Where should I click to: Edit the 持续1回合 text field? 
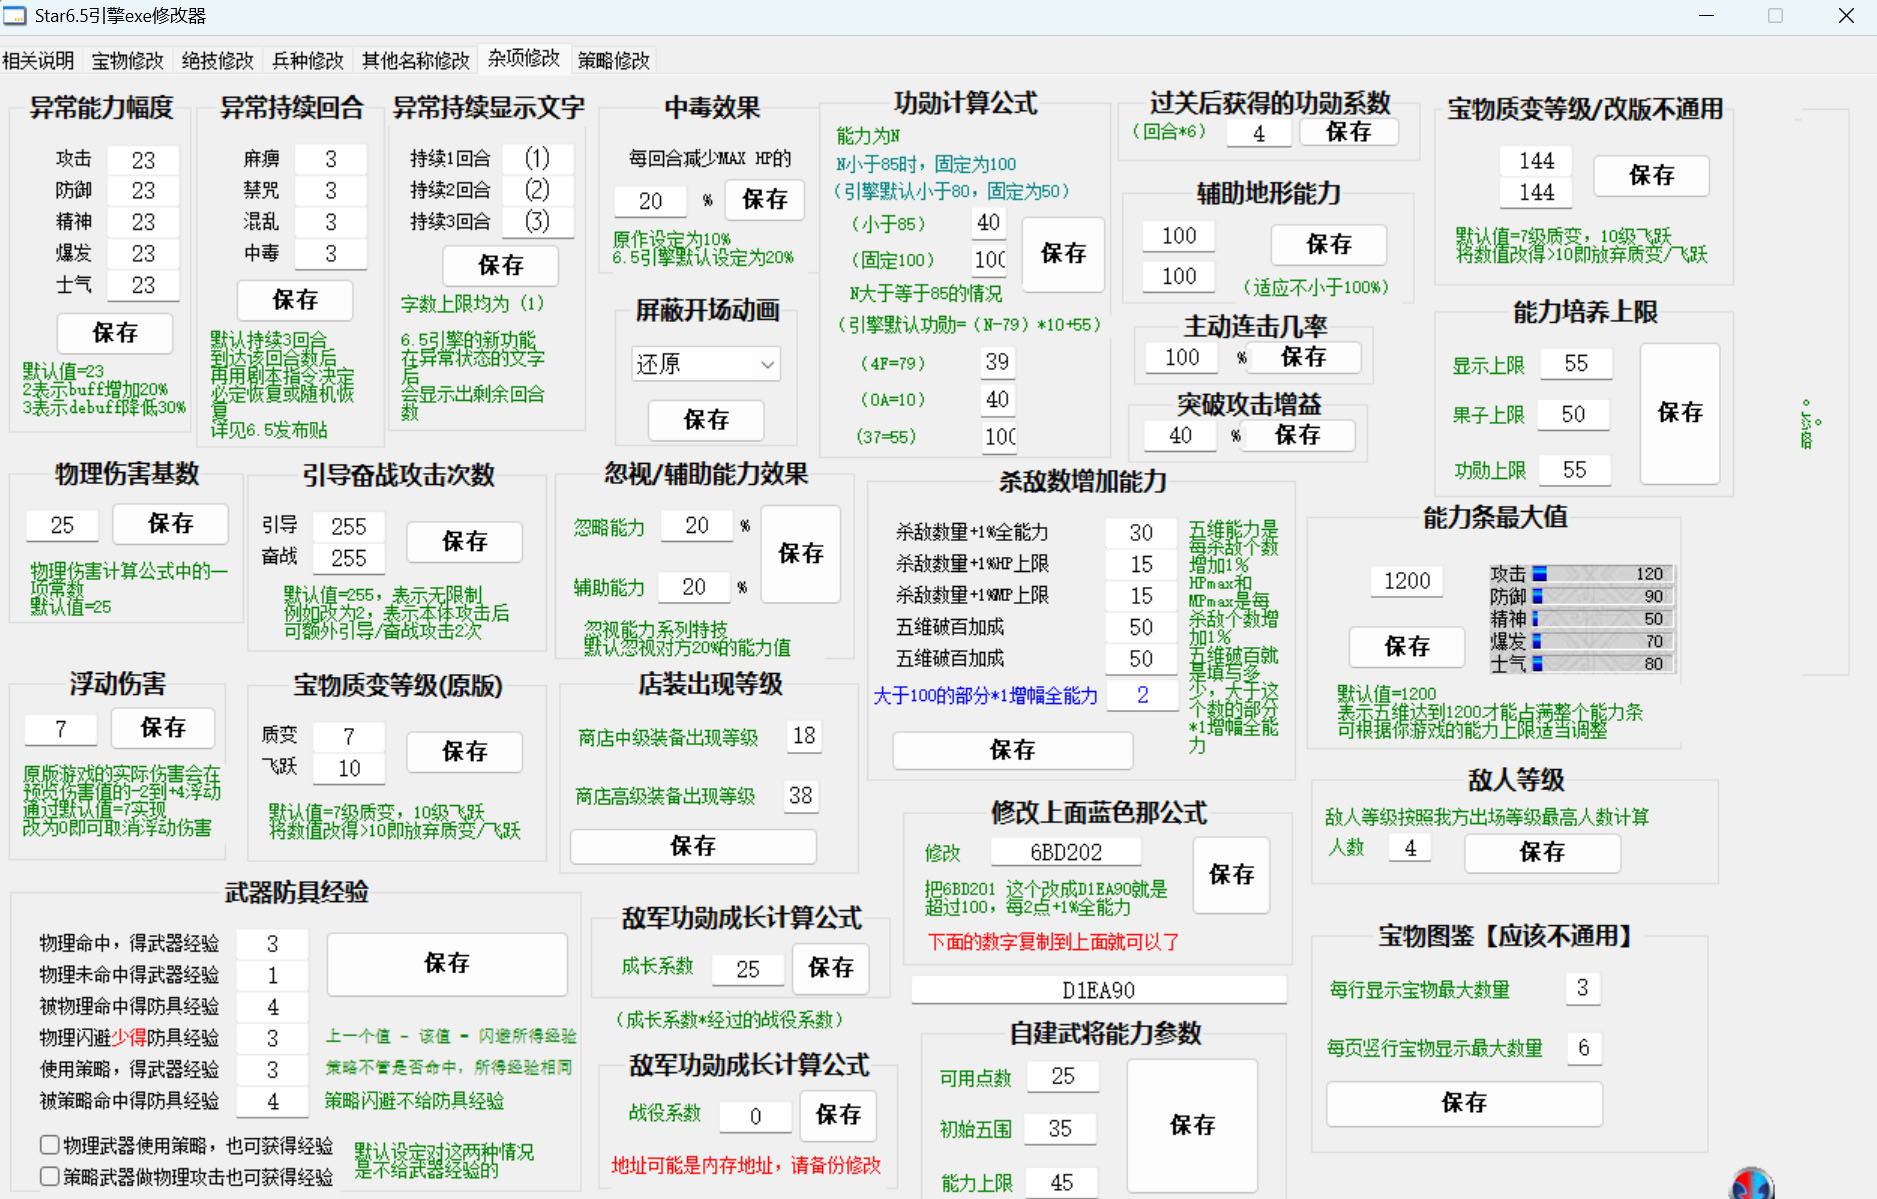(x=537, y=158)
